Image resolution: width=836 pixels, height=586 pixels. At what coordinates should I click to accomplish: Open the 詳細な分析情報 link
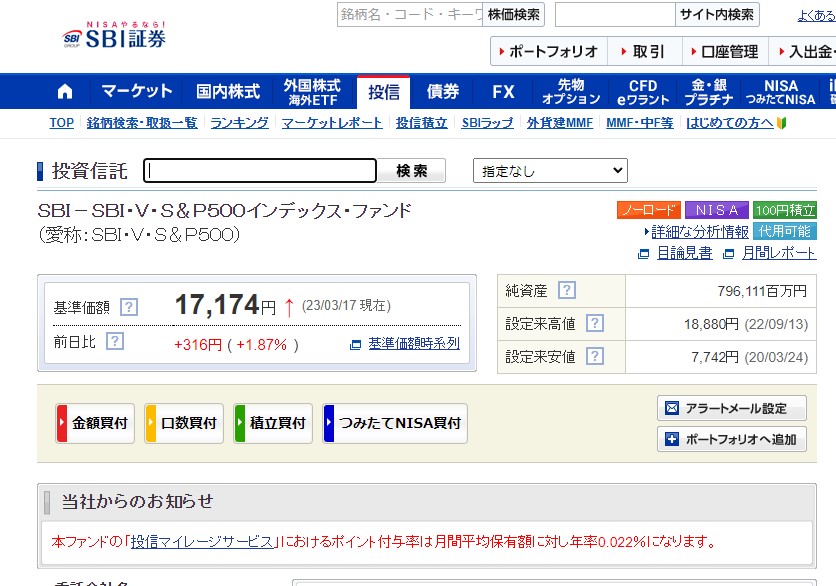(x=700, y=232)
